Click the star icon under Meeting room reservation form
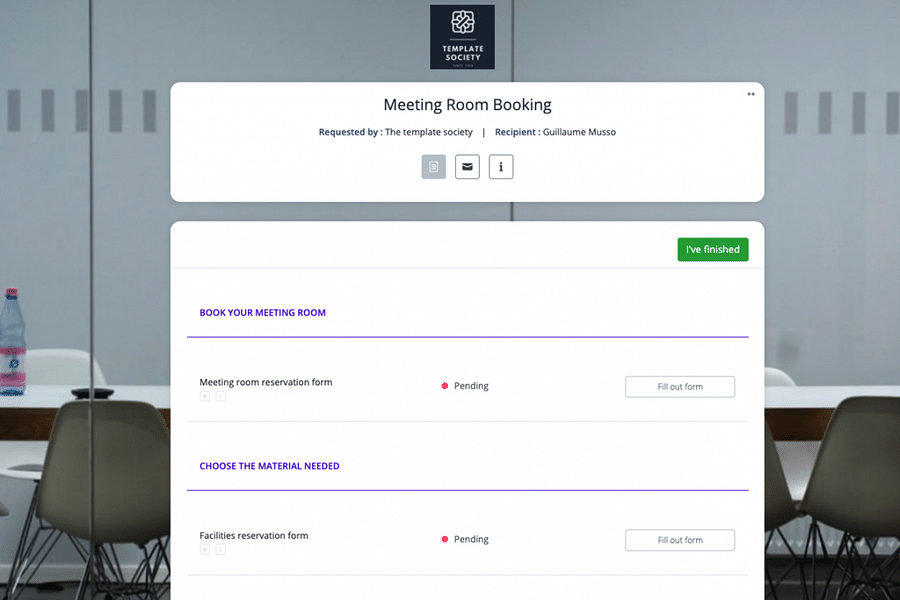The height and width of the screenshot is (600, 900). pos(205,396)
